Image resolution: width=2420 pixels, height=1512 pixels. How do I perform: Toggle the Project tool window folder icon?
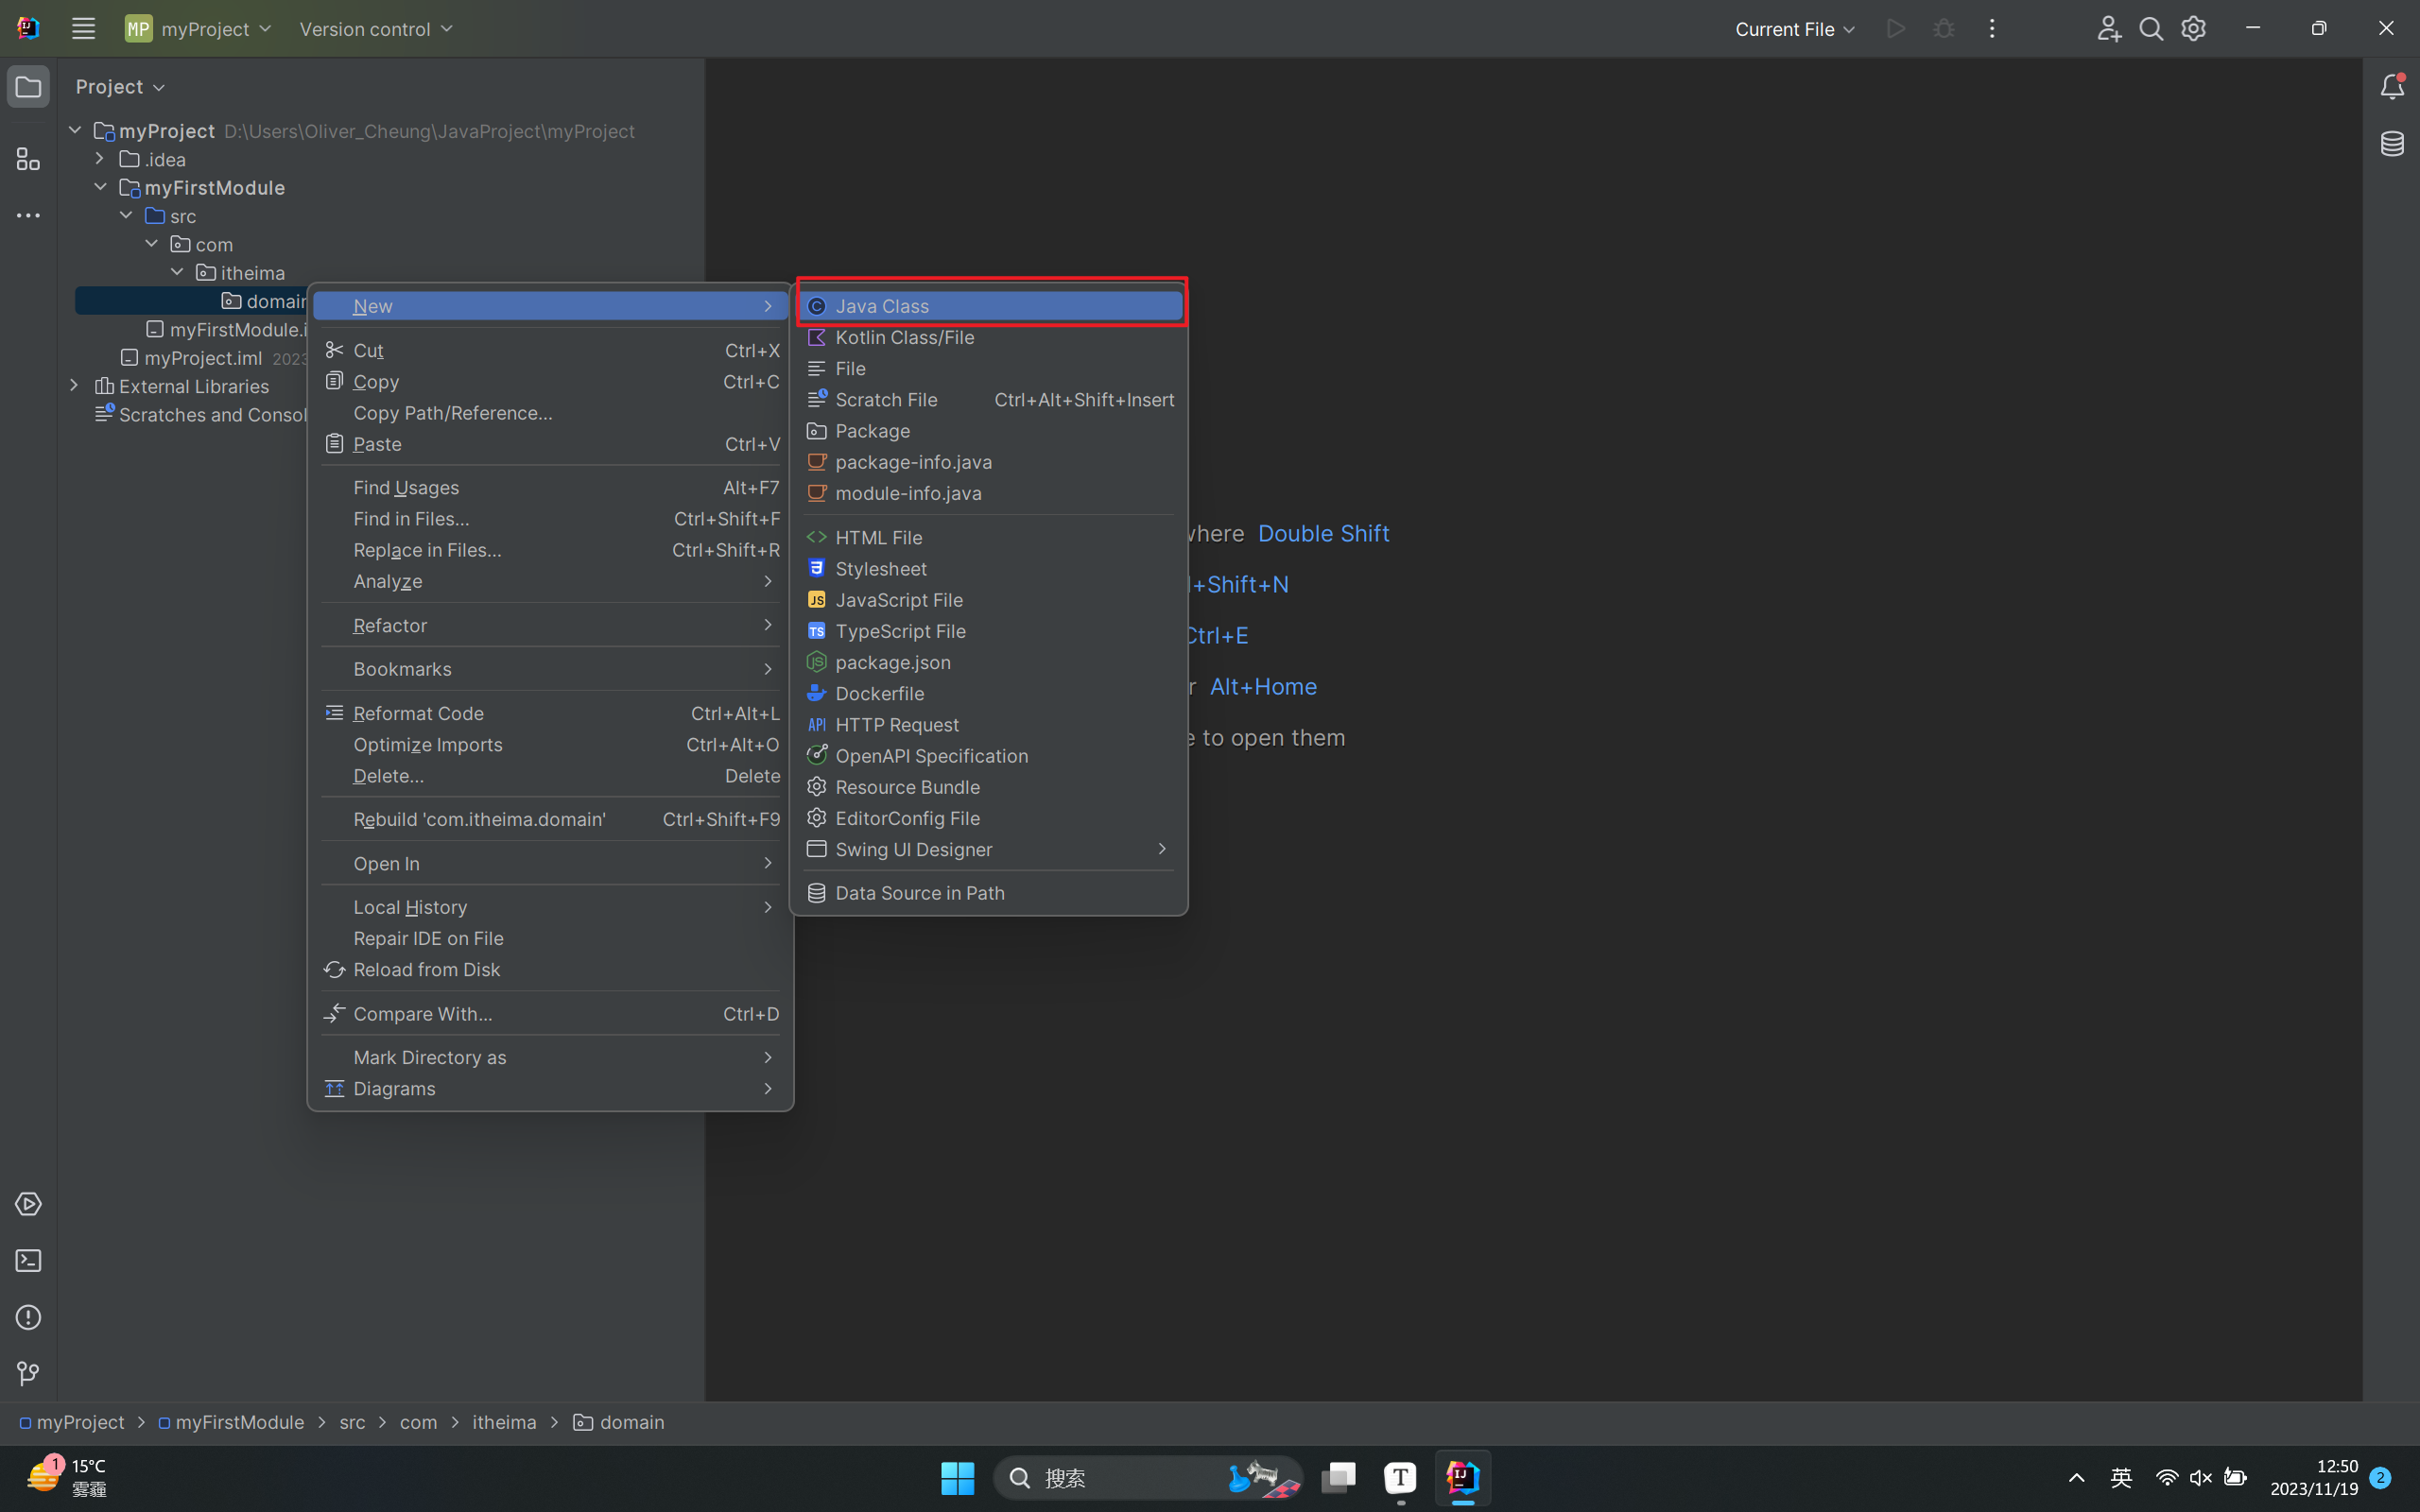pos(28,87)
